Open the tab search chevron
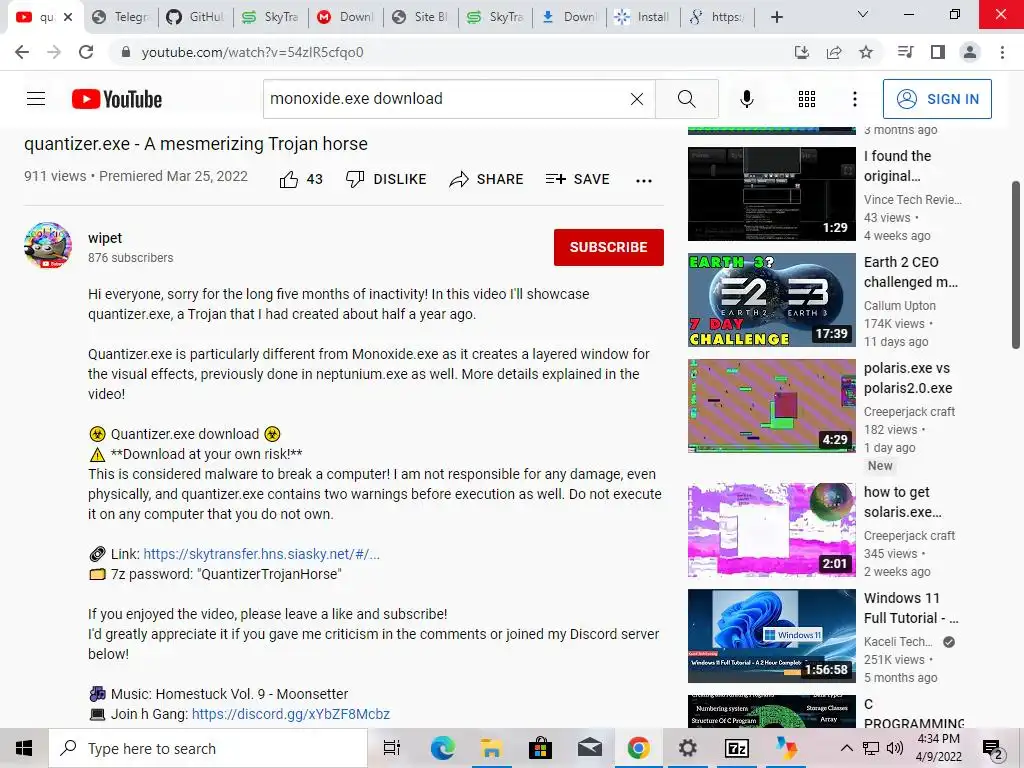 coord(863,14)
